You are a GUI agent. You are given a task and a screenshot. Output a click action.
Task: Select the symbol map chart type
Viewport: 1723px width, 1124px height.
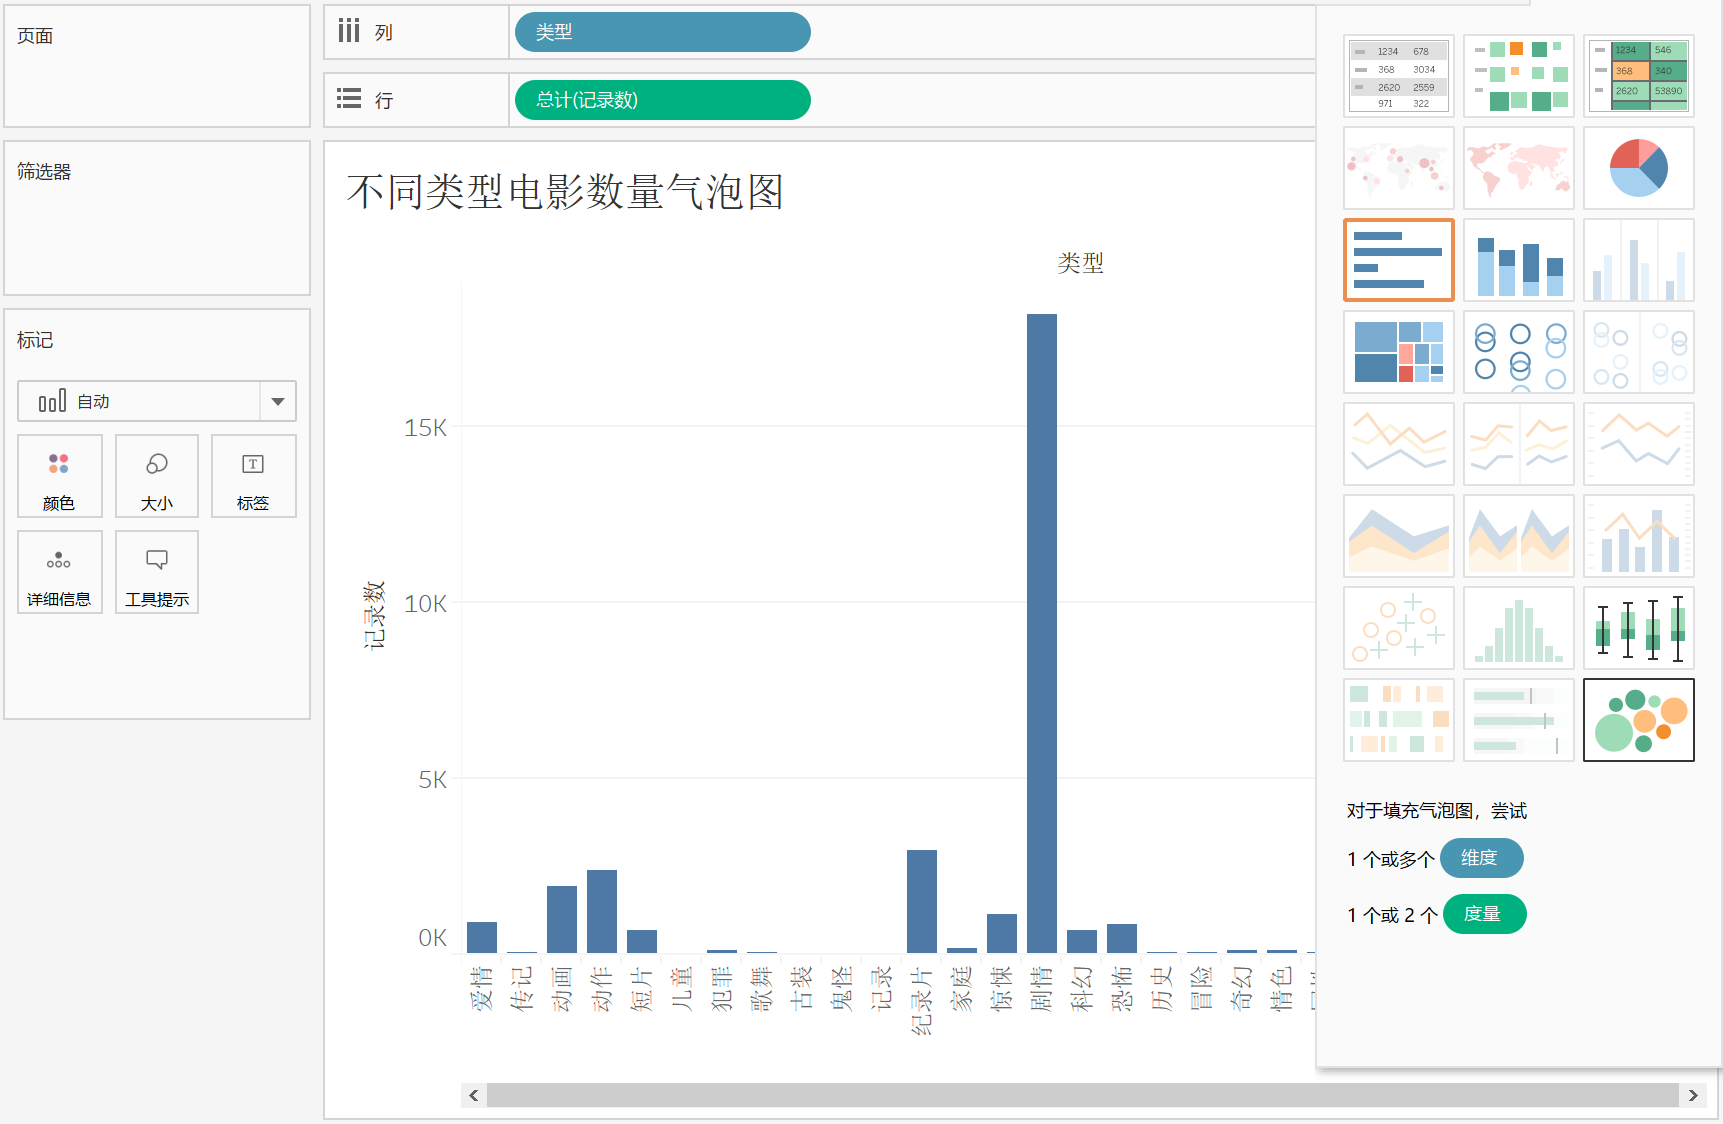click(1399, 168)
